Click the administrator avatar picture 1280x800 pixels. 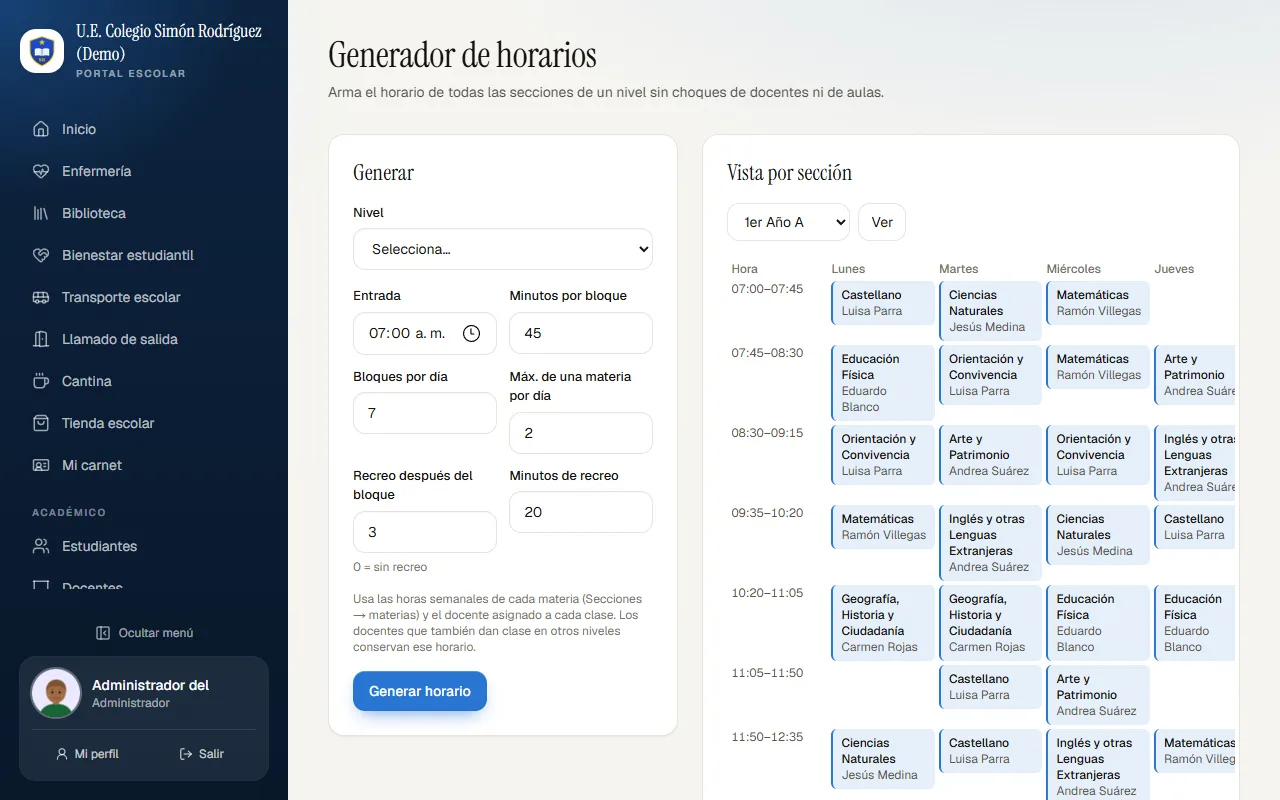coord(56,693)
